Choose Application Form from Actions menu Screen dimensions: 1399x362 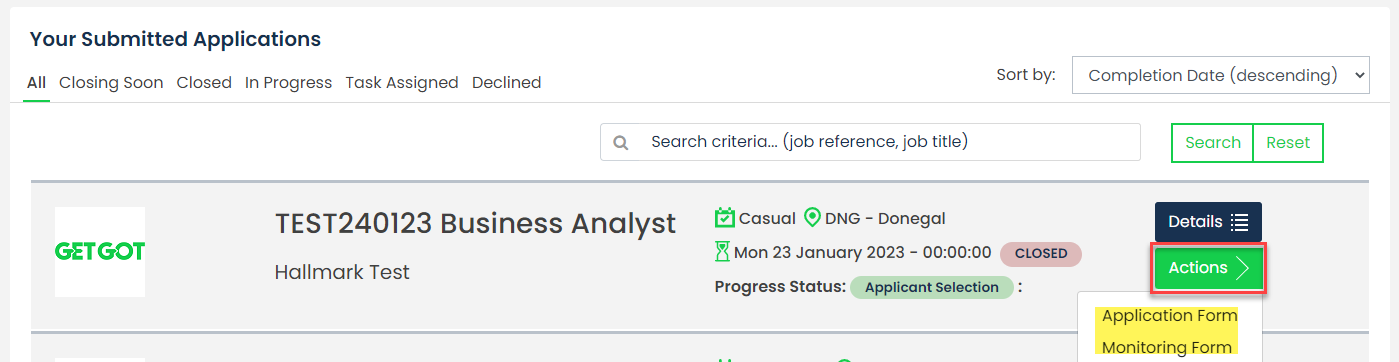1169,316
